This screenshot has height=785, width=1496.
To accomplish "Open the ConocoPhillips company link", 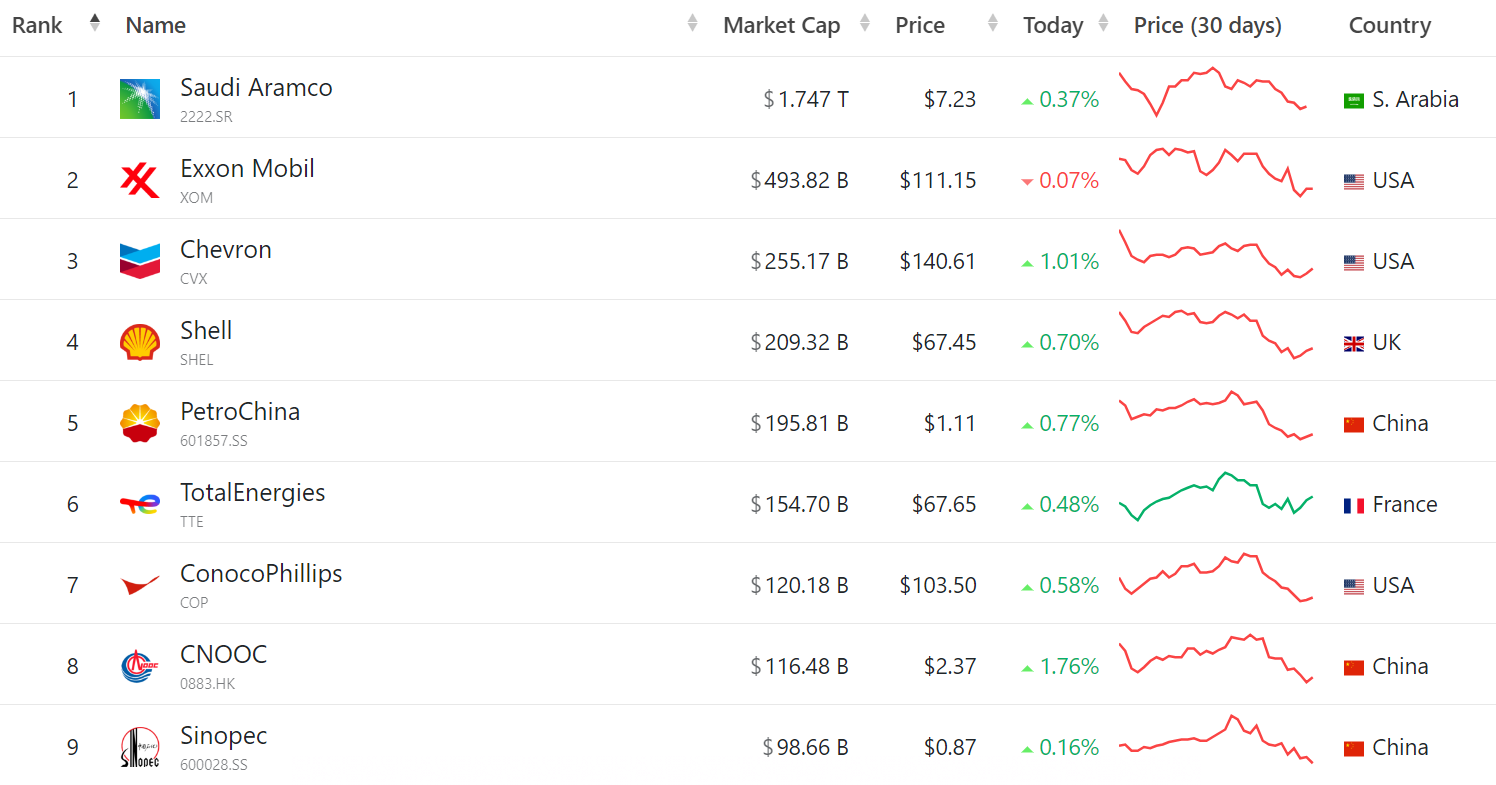I will 261,574.
